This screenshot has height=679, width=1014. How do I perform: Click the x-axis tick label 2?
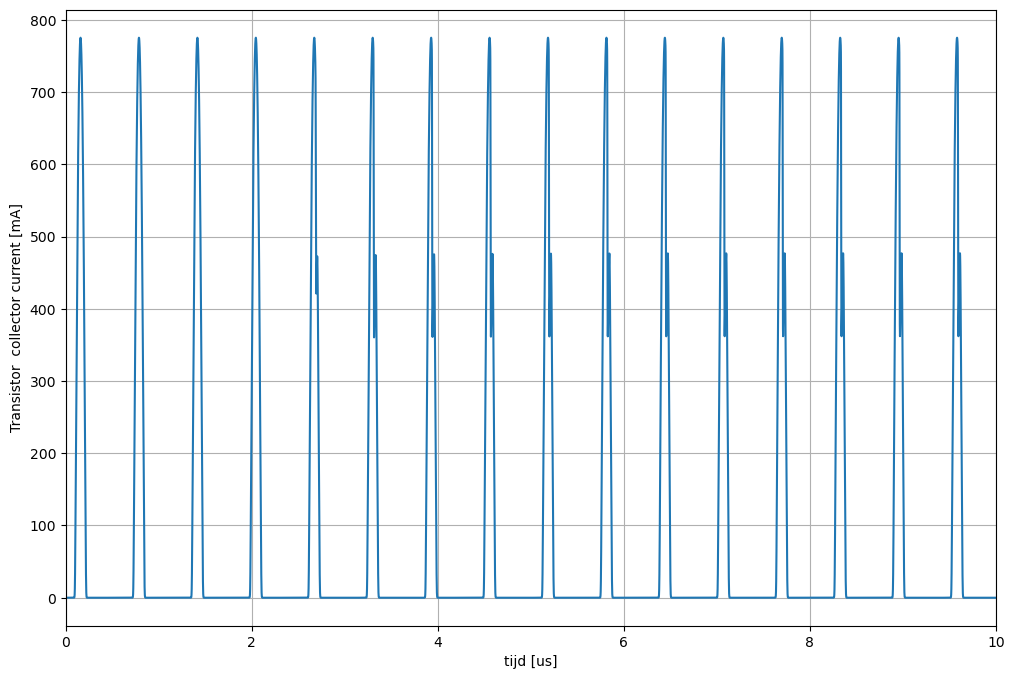coord(252,641)
